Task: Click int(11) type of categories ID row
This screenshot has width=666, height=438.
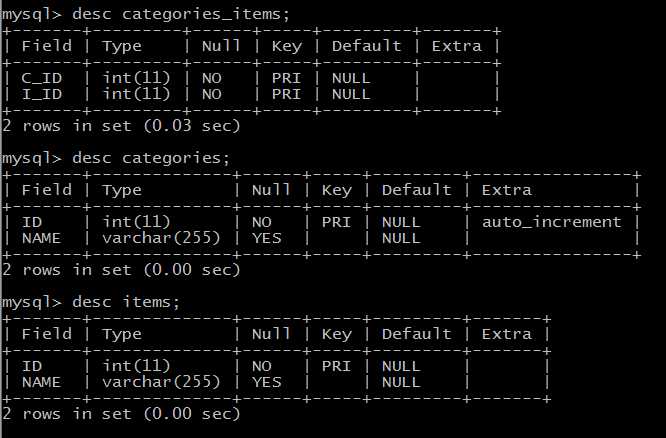Action: pyautogui.click(x=136, y=222)
